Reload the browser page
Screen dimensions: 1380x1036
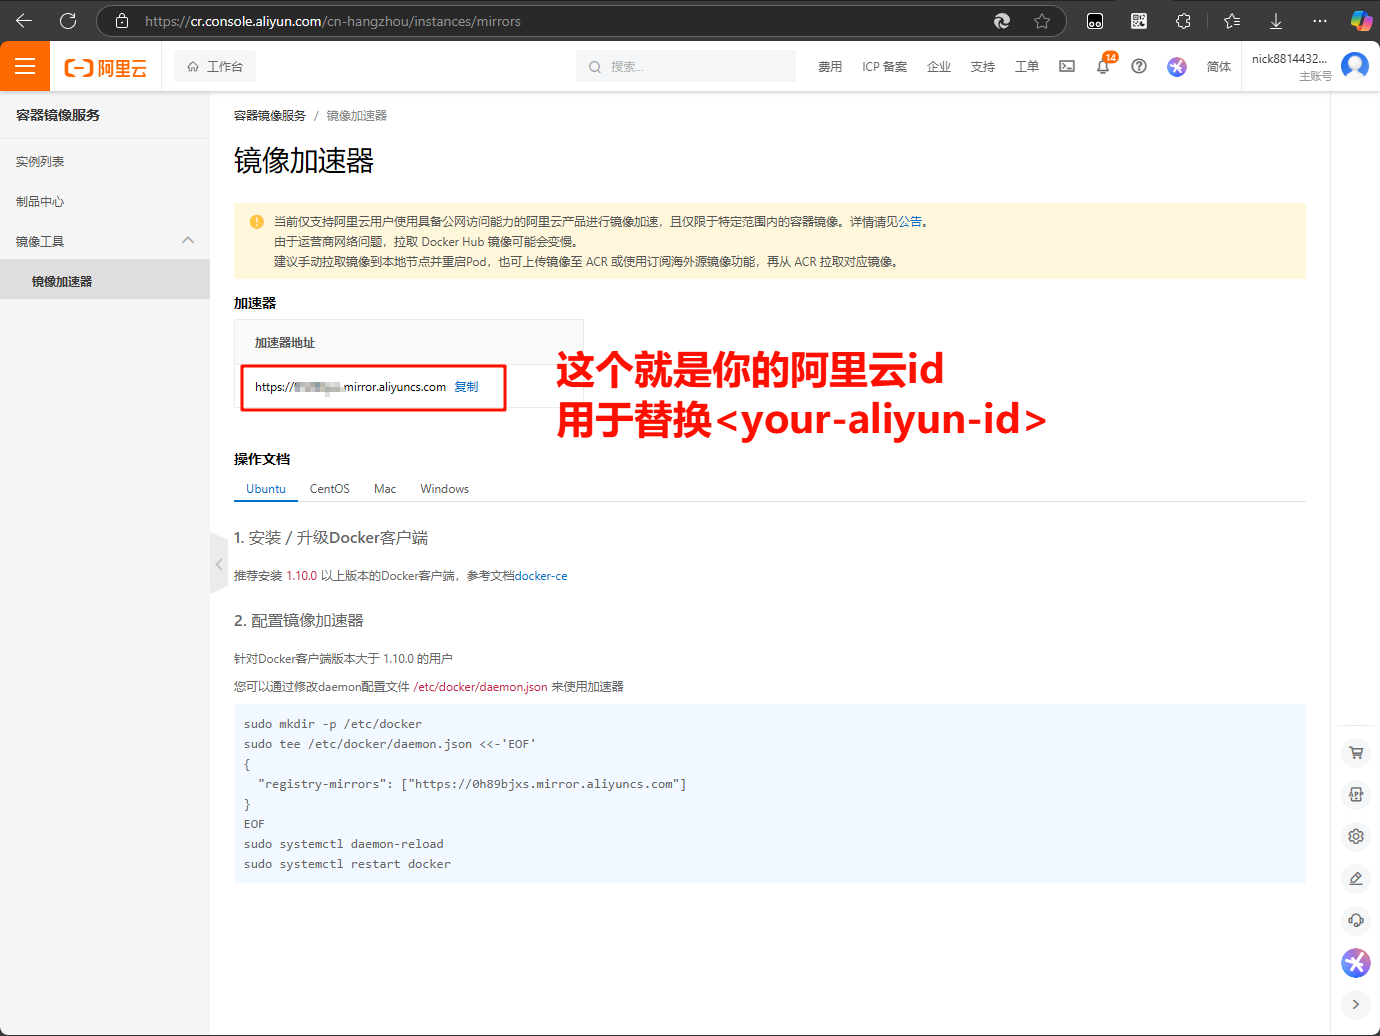click(68, 20)
